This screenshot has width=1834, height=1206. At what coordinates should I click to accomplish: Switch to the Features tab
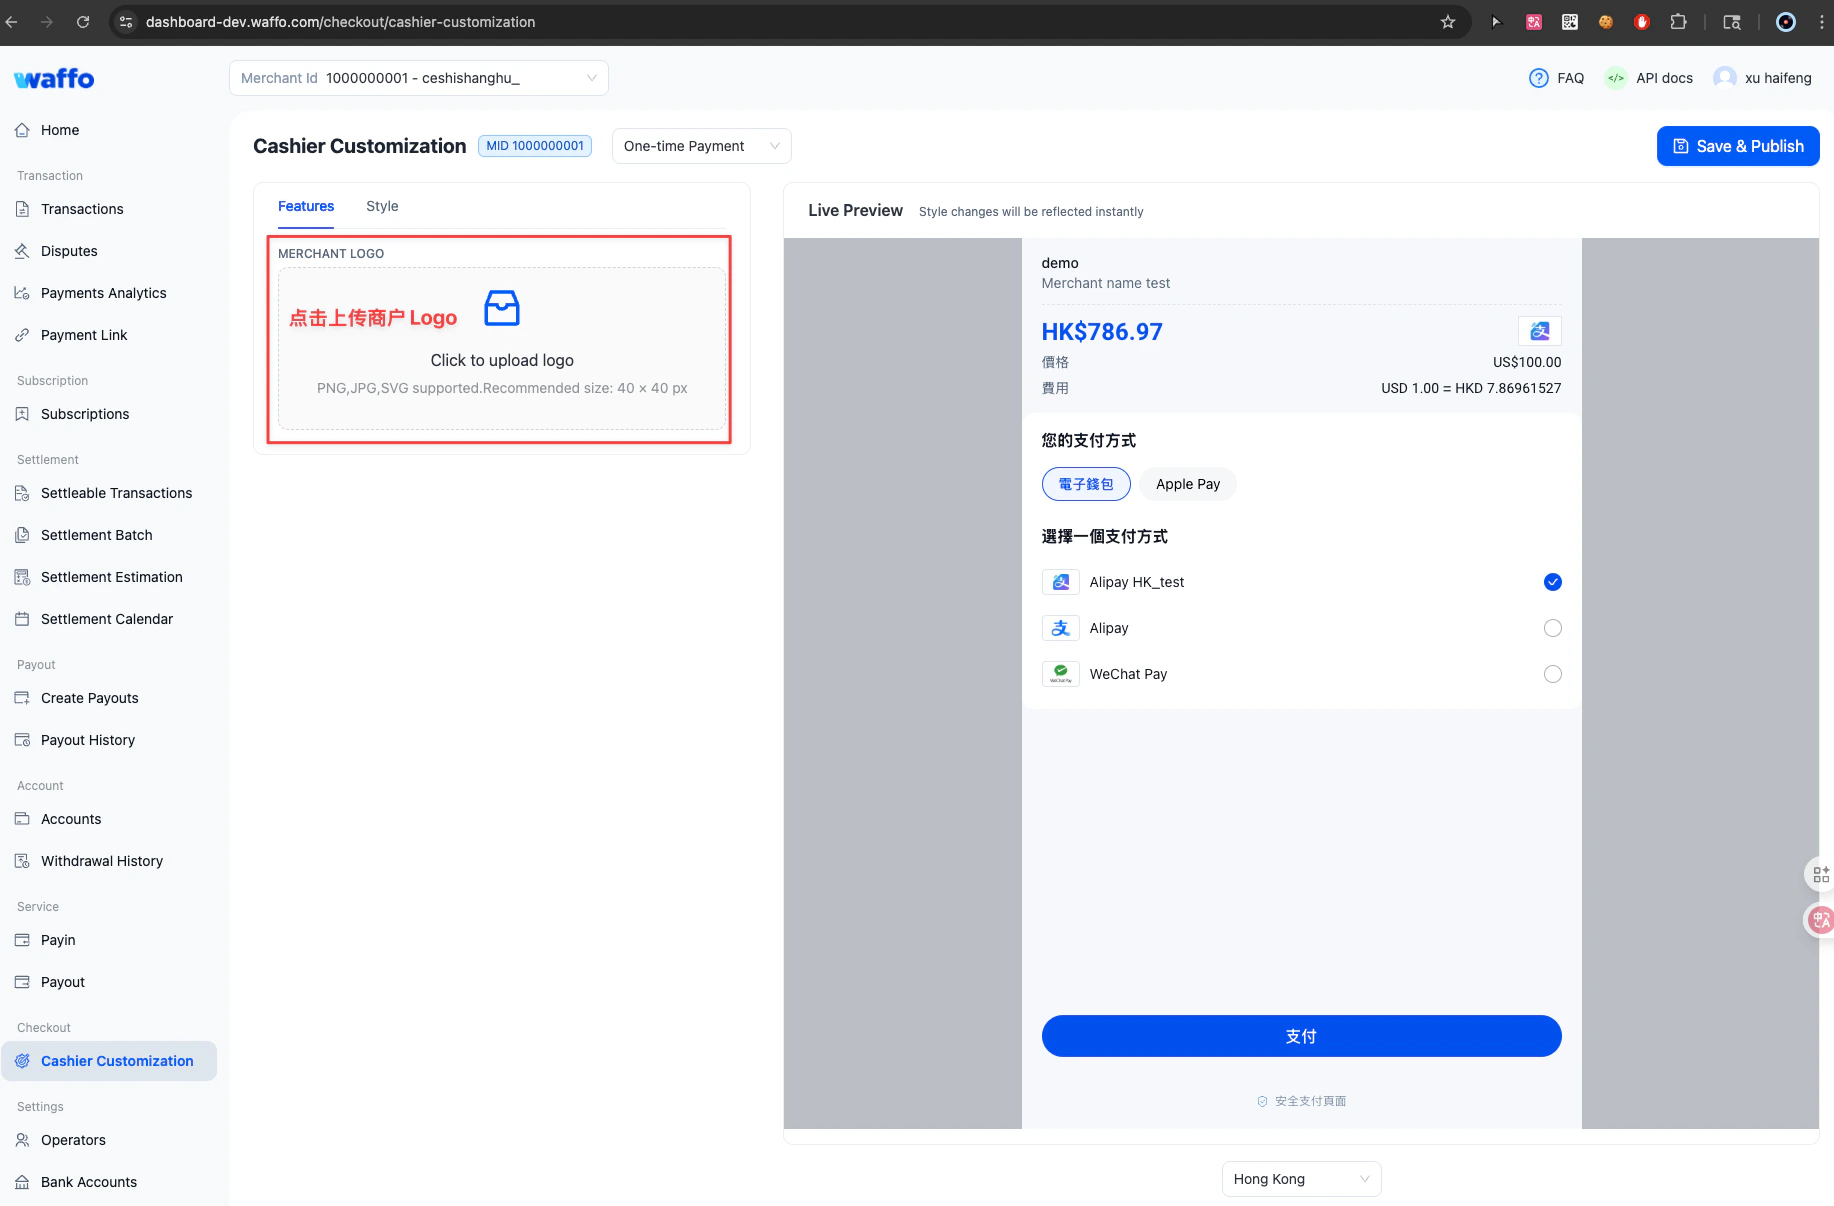[306, 206]
